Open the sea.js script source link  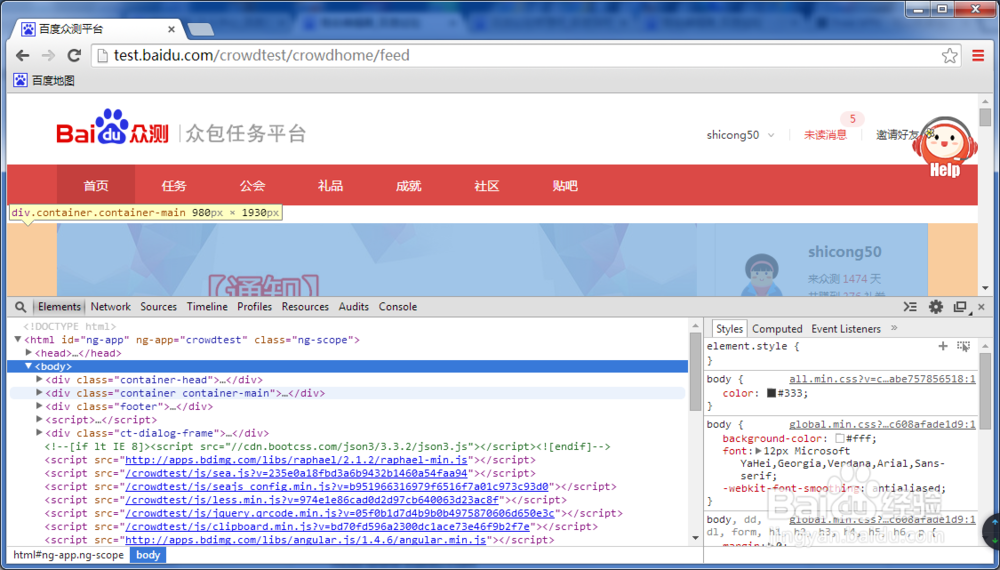coord(297,473)
